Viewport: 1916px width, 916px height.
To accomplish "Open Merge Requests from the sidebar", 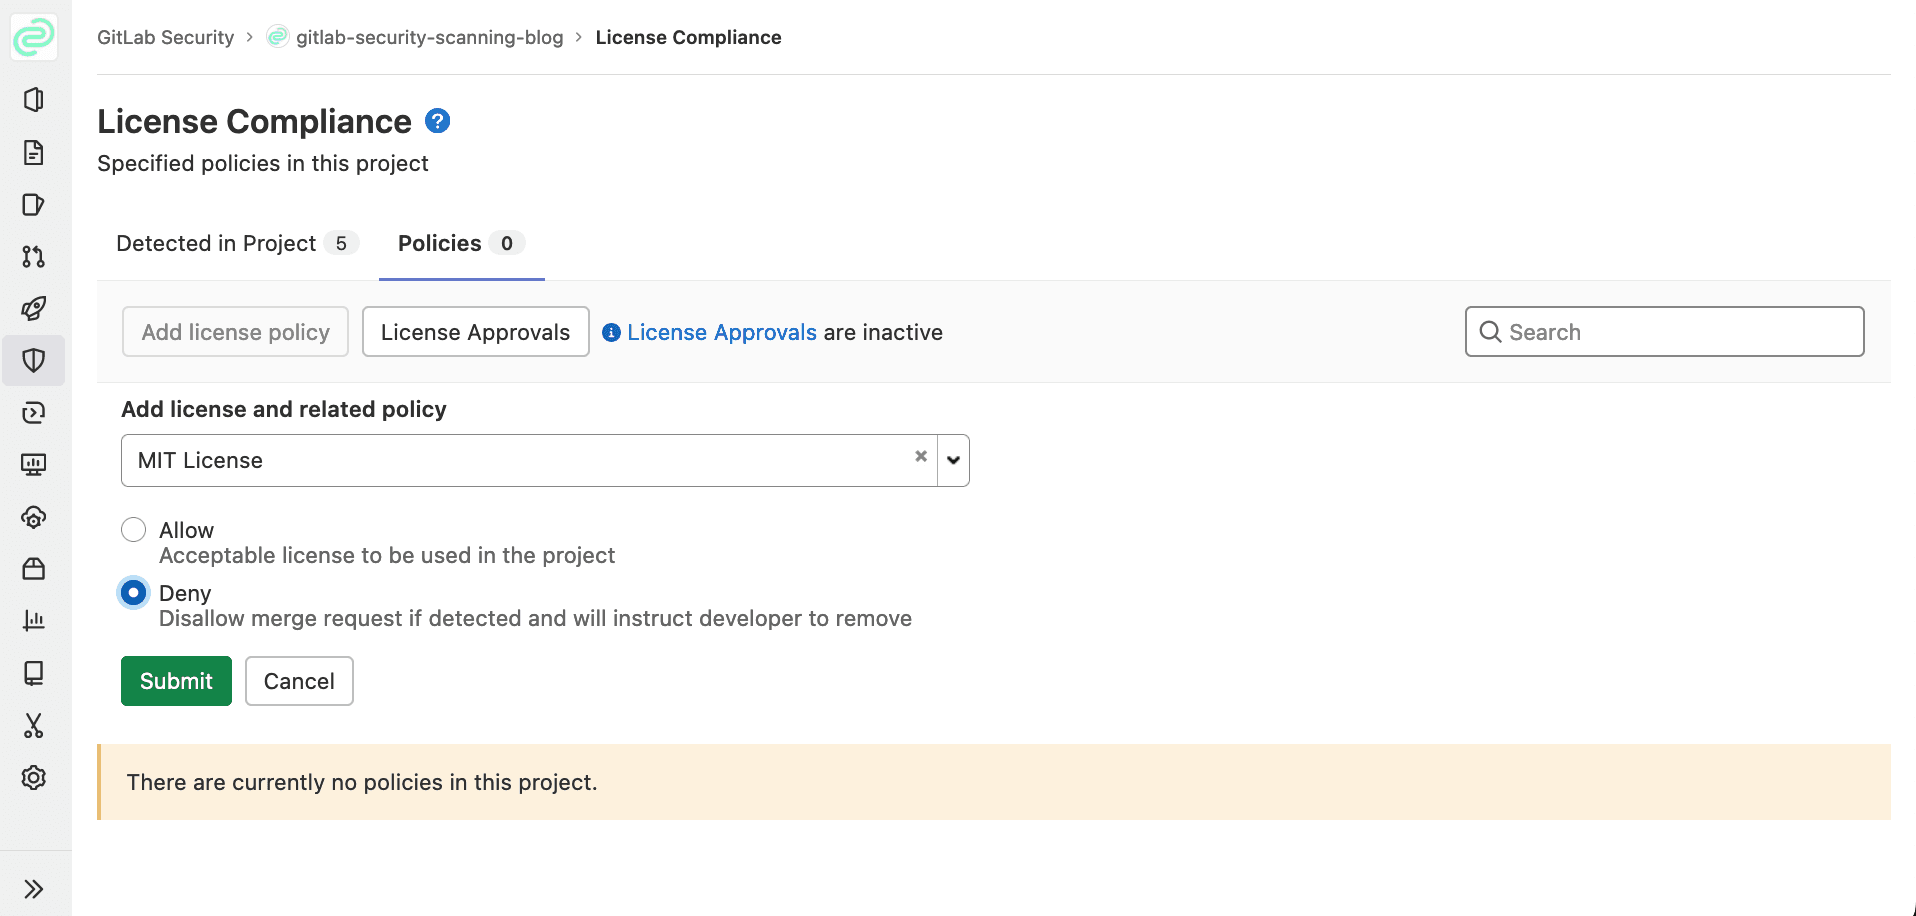I will (34, 257).
